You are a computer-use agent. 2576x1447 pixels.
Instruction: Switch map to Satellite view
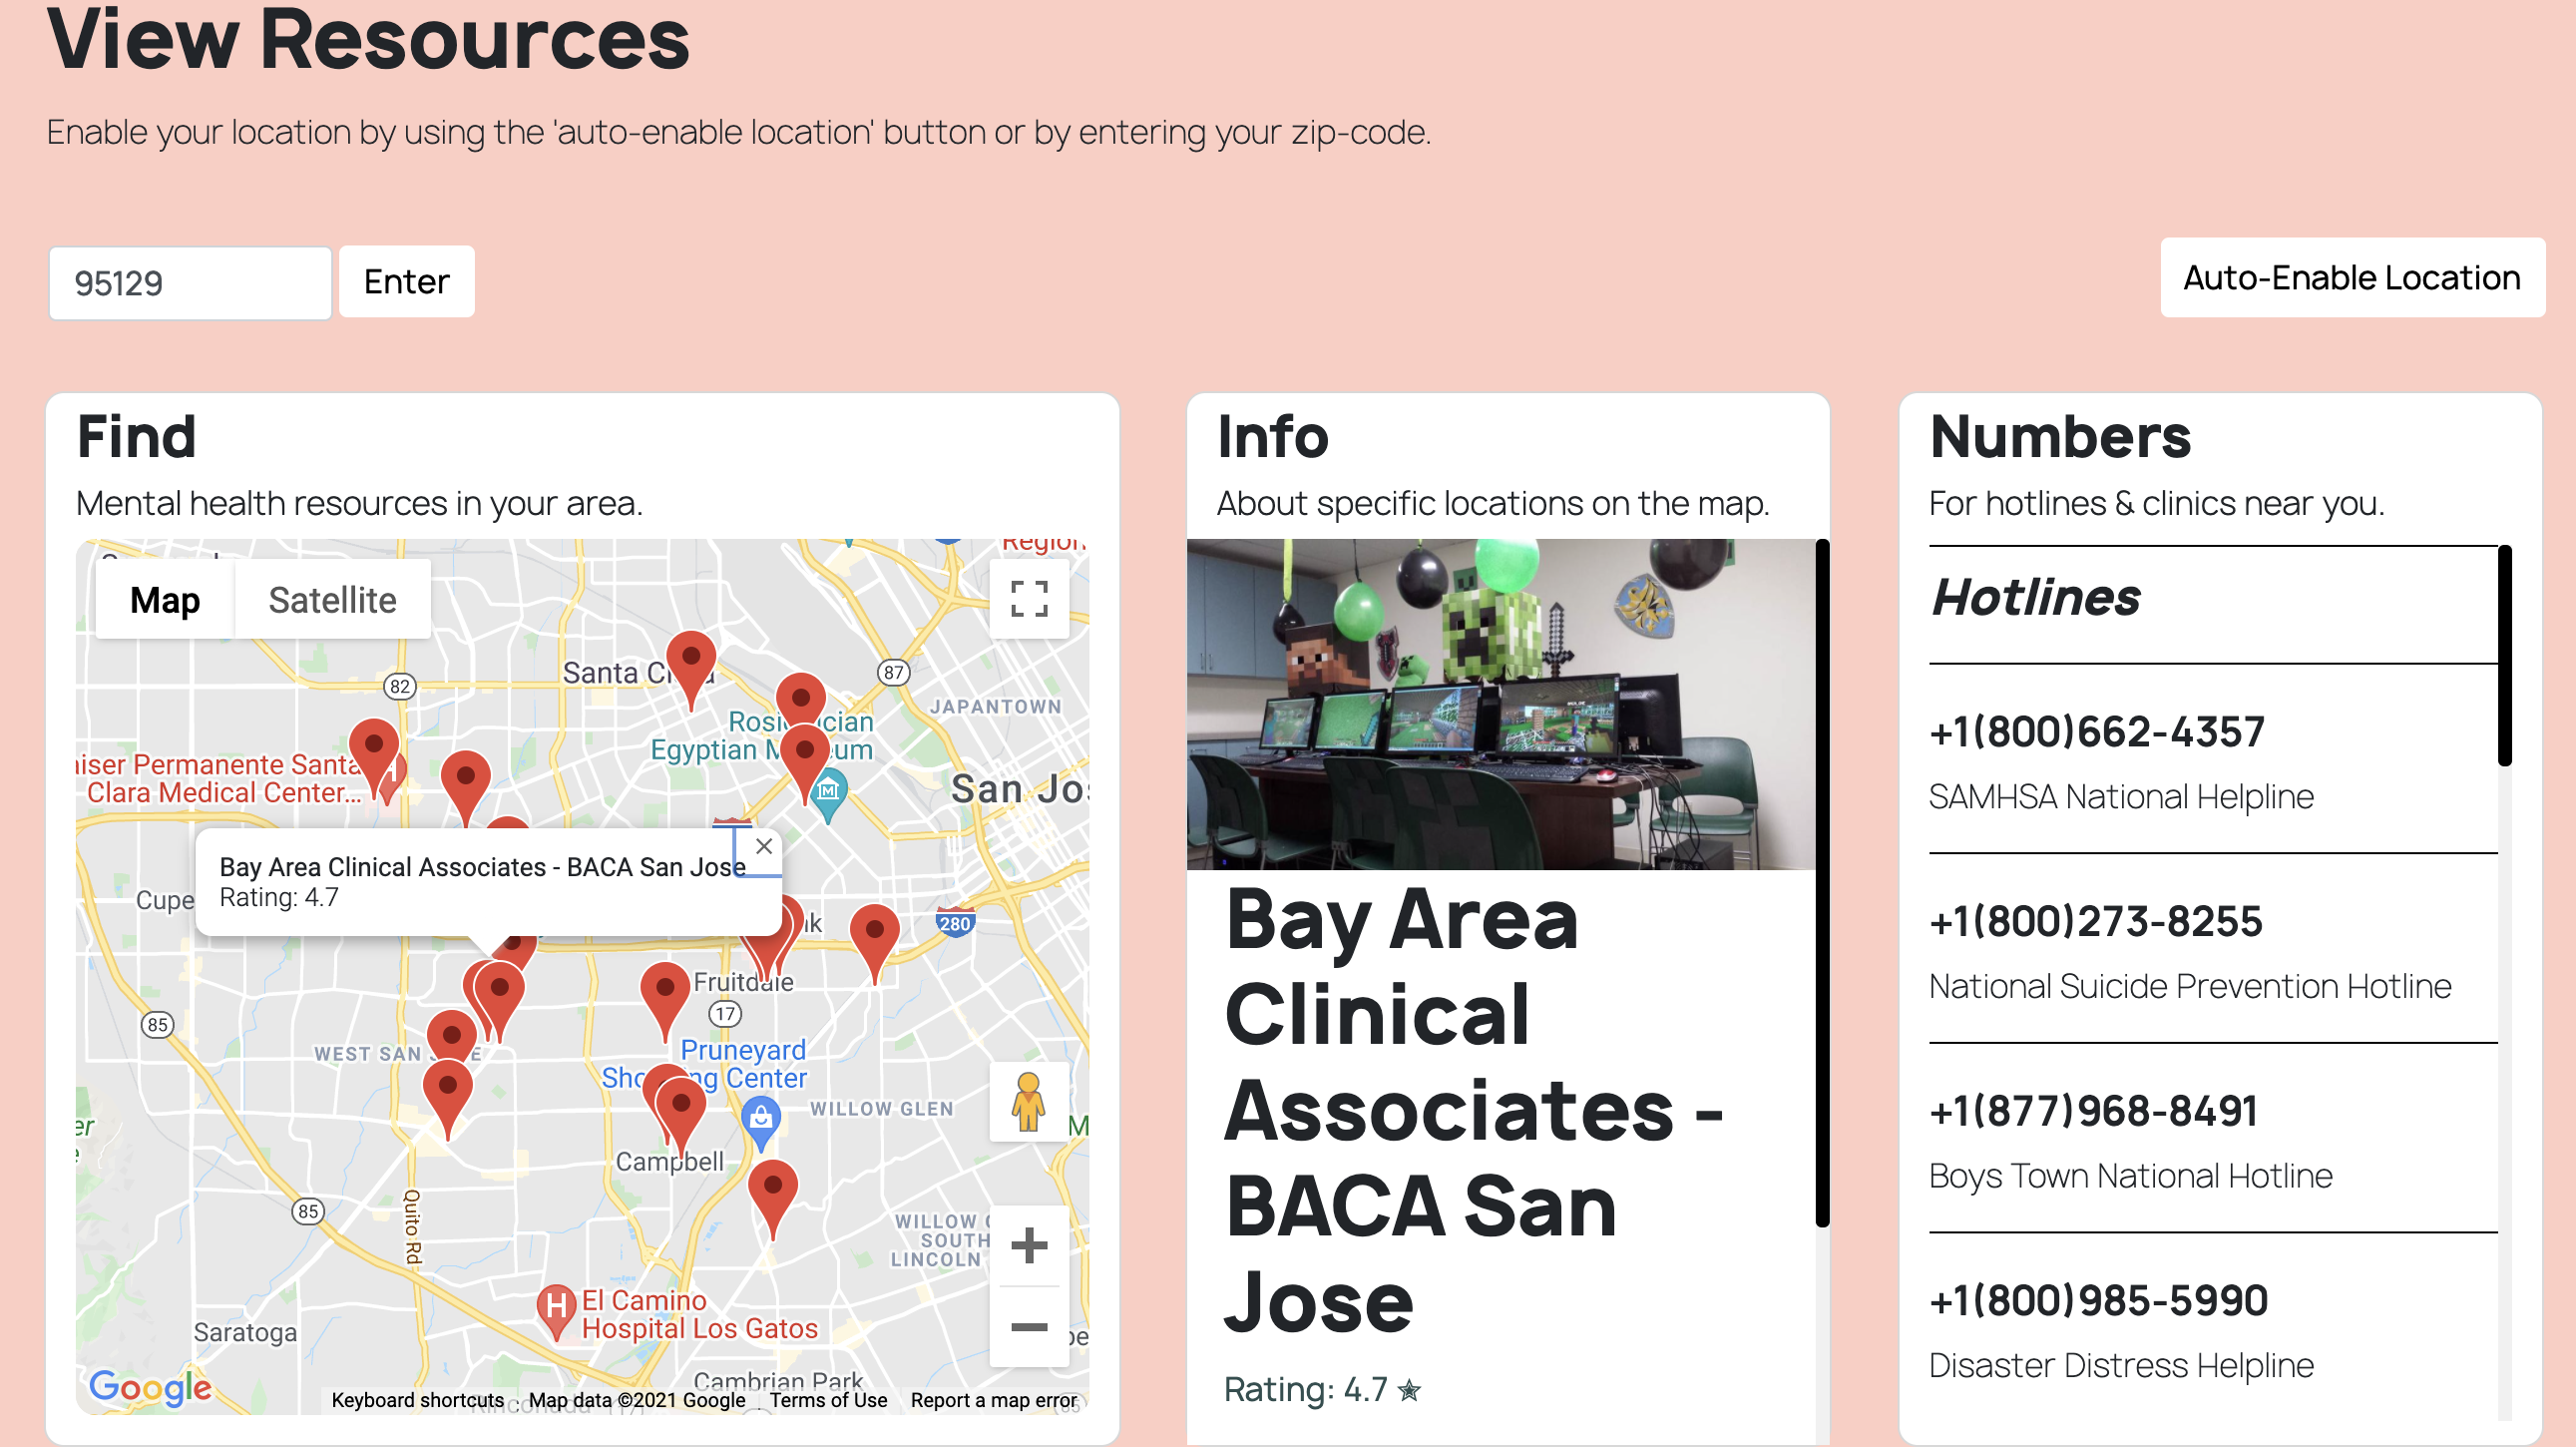332,600
